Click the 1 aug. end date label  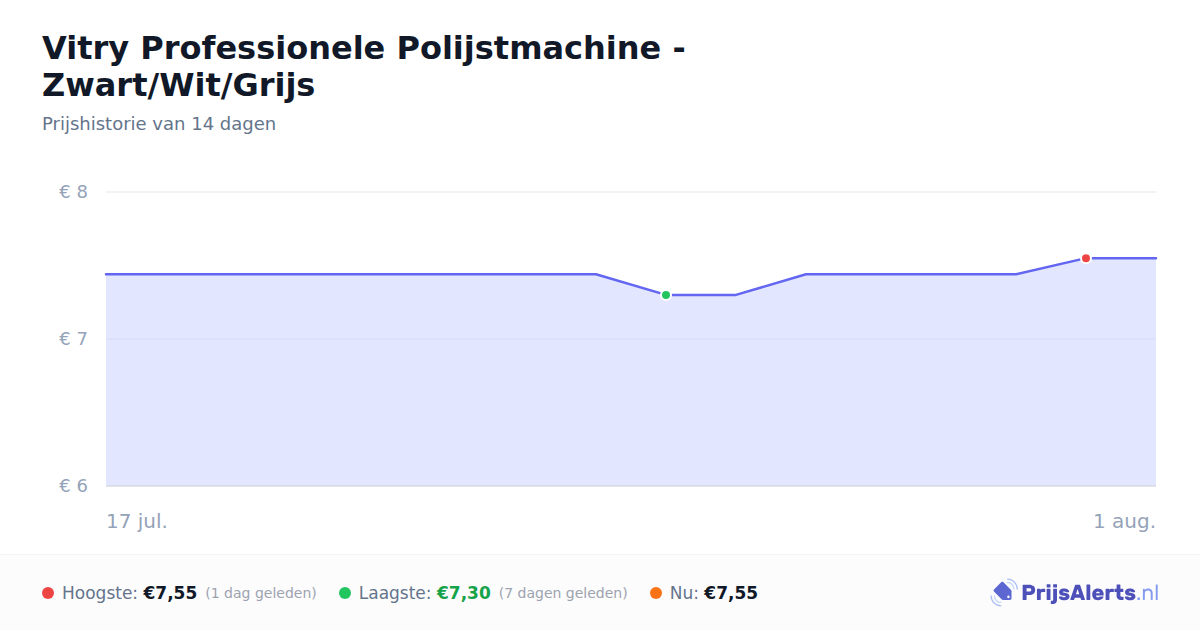pyautogui.click(x=1125, y=521)
